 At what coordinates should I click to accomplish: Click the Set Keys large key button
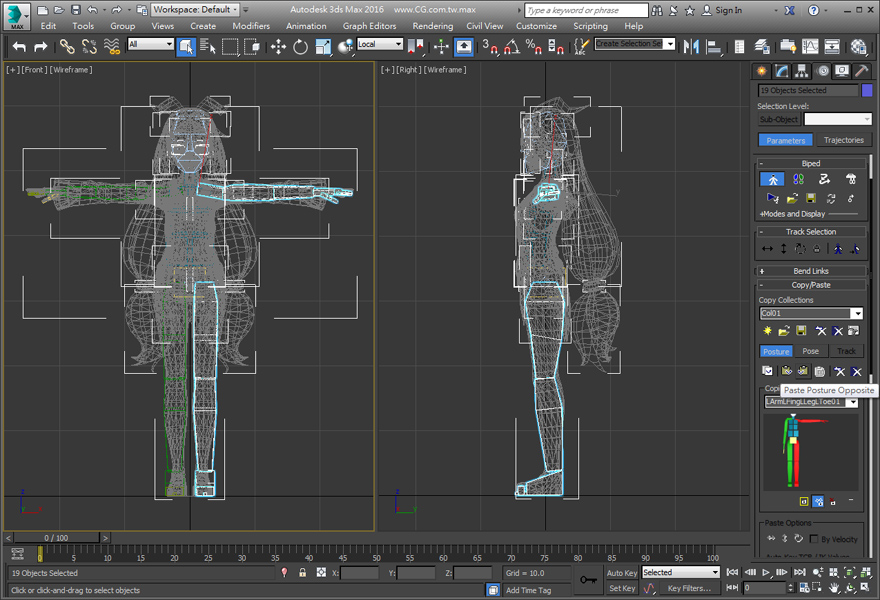coord(588,580)
